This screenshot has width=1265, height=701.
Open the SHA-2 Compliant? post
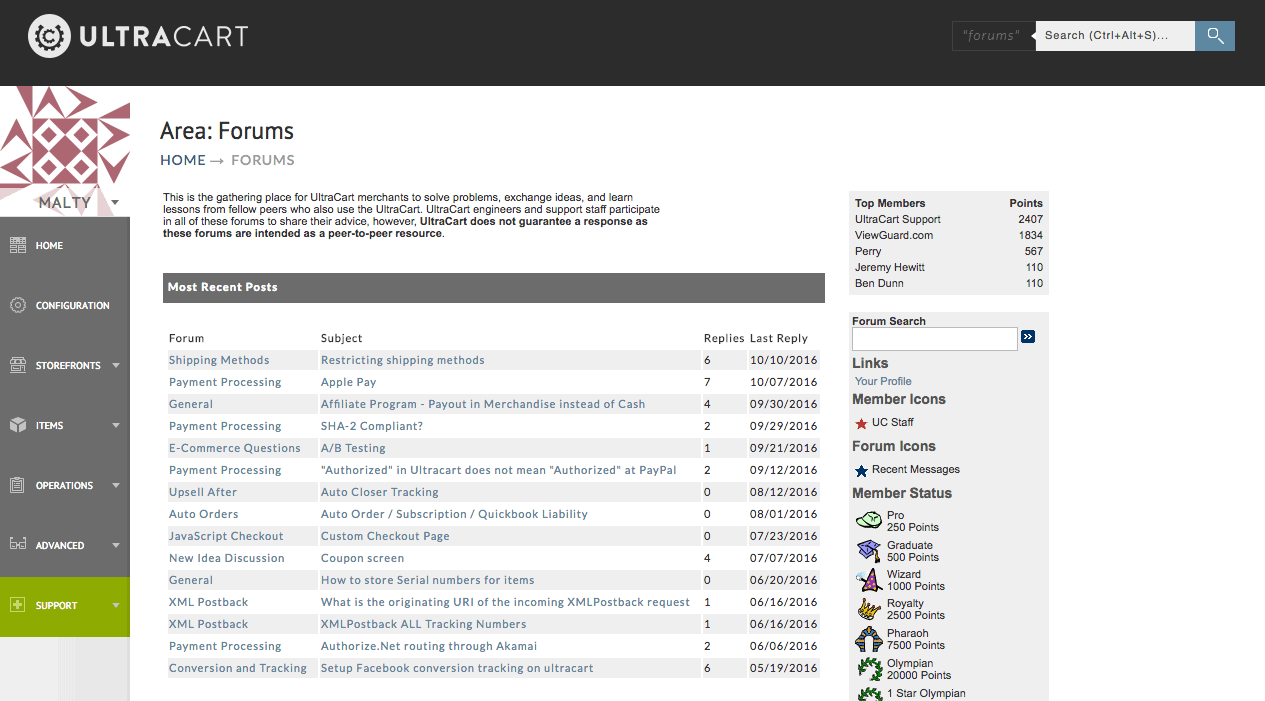click(372, 426)
